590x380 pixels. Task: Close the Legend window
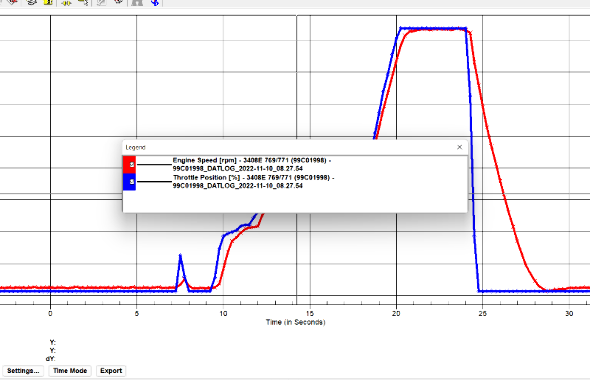click(x=459, y=147)
